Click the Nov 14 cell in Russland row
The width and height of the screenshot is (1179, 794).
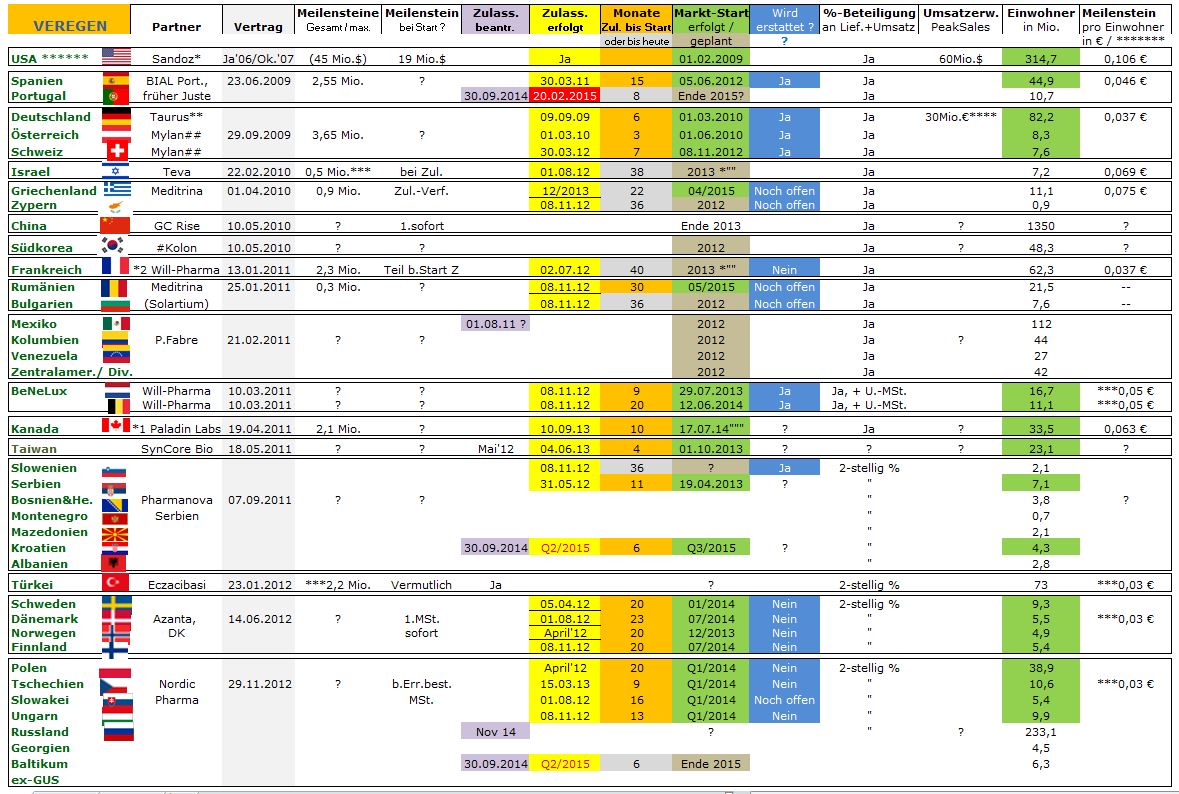(x=495, y=732)
